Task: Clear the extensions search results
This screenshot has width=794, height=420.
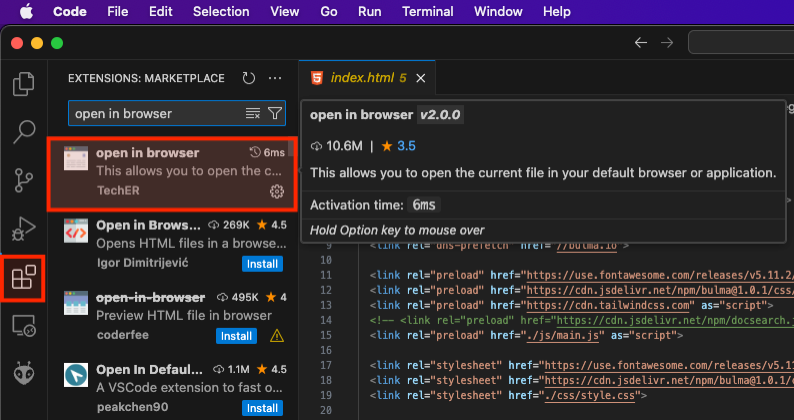Action: pyautogui.click(x=253, y=114)
